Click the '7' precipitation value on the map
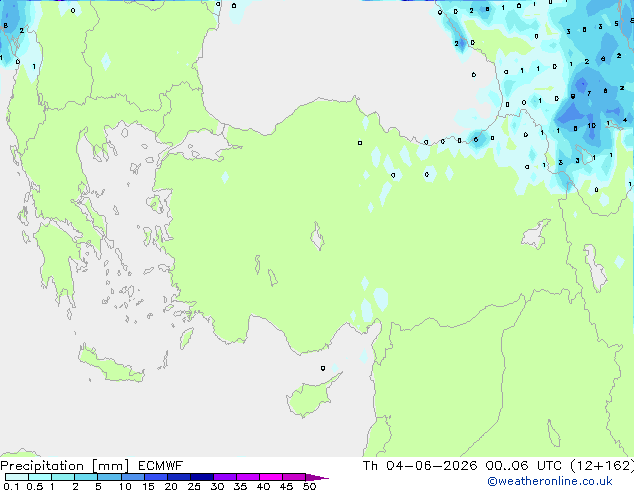This screenshot has width=634, height=490. click(589, 93)
